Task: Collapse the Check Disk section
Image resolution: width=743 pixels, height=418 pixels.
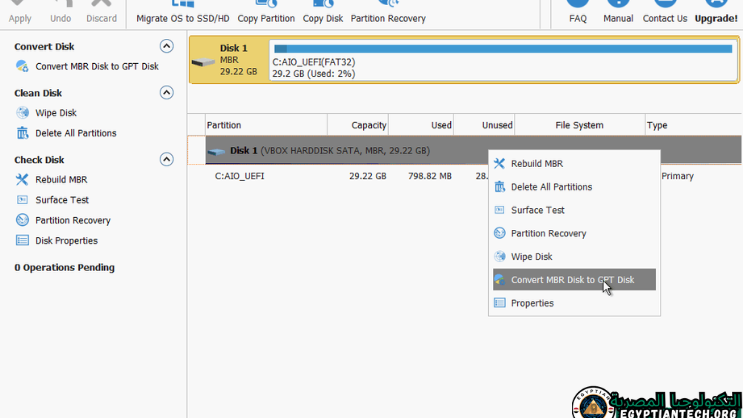Action: [166, 159]
